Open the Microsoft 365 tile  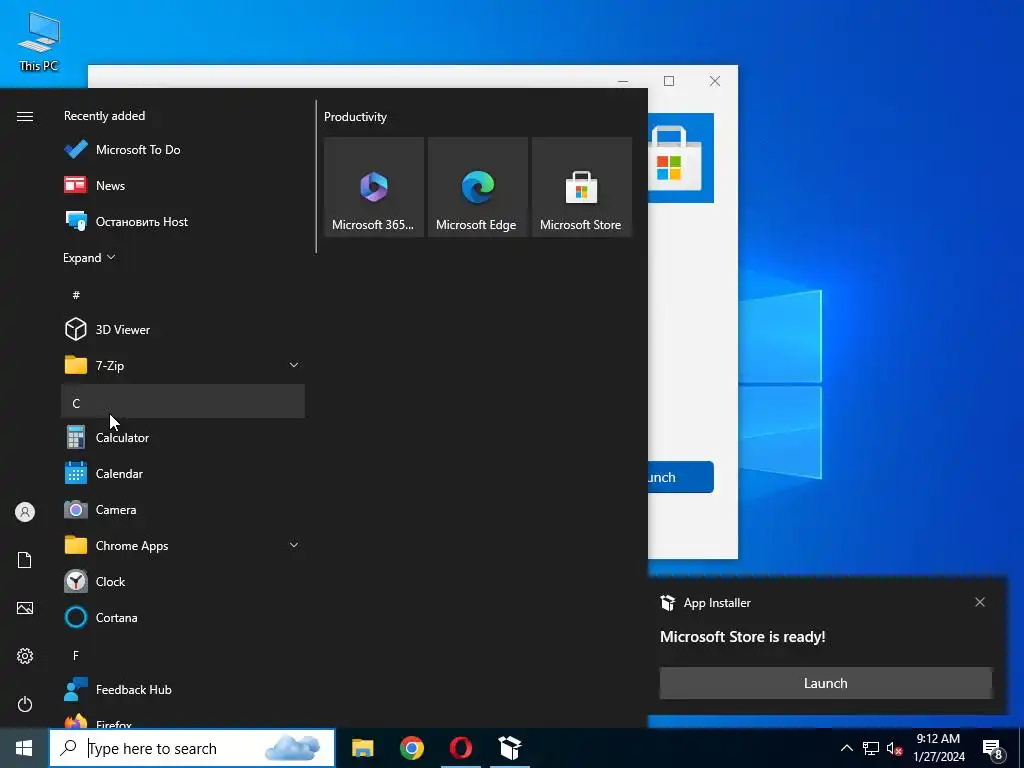tap(374, 187)
